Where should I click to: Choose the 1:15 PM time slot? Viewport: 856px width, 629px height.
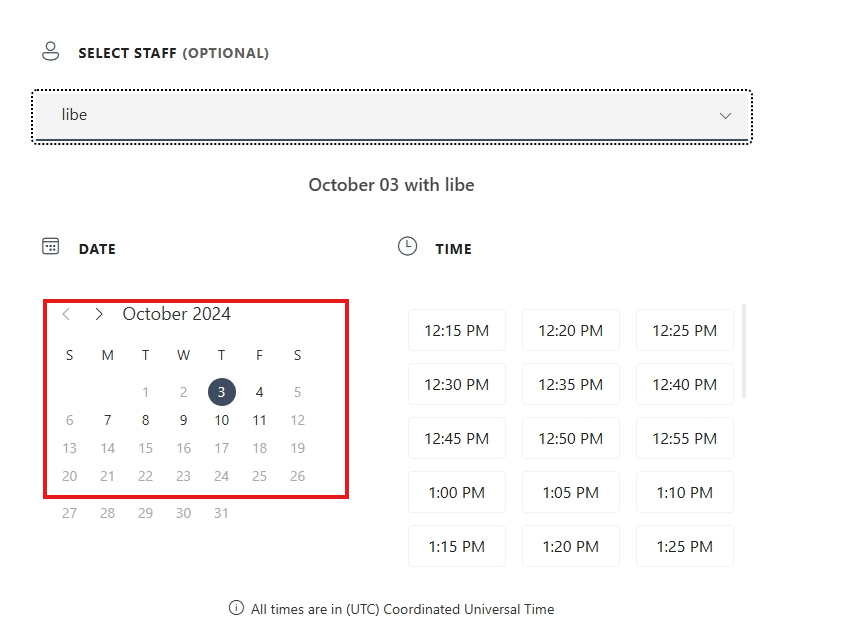coord(457,547)
